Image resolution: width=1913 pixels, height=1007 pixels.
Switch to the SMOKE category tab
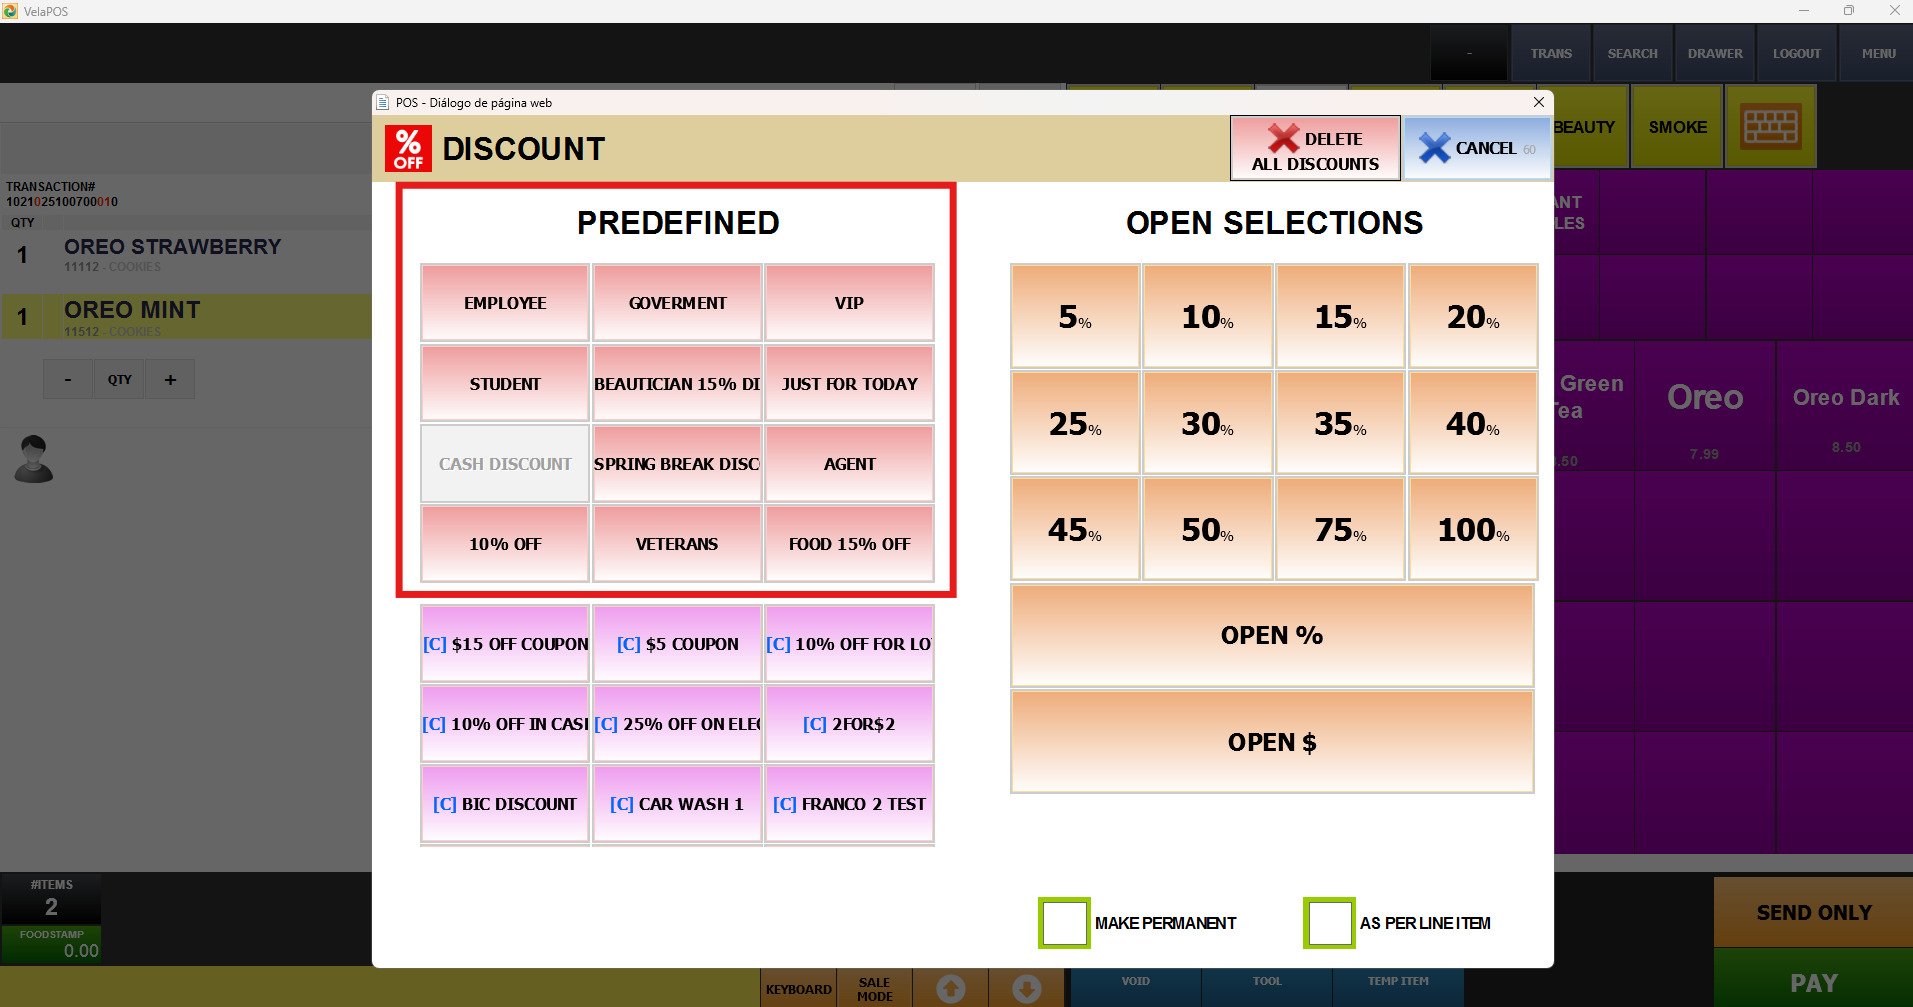point(1677,127)
